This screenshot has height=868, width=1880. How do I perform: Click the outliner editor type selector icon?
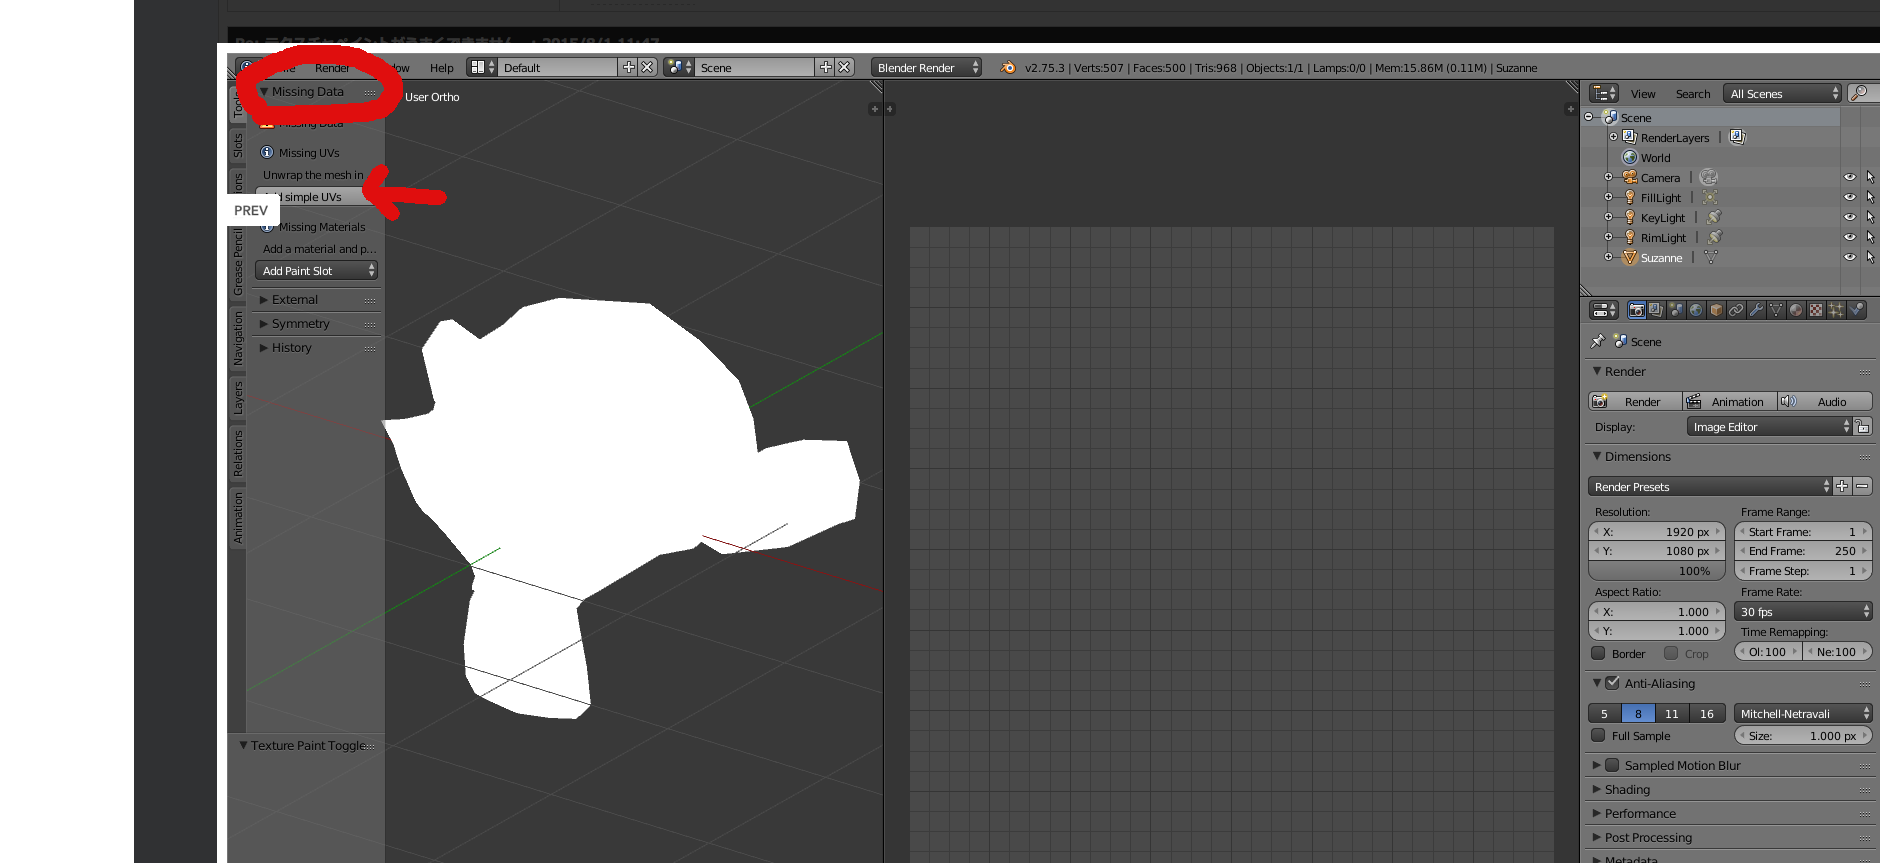click(x=1604, y=93)
